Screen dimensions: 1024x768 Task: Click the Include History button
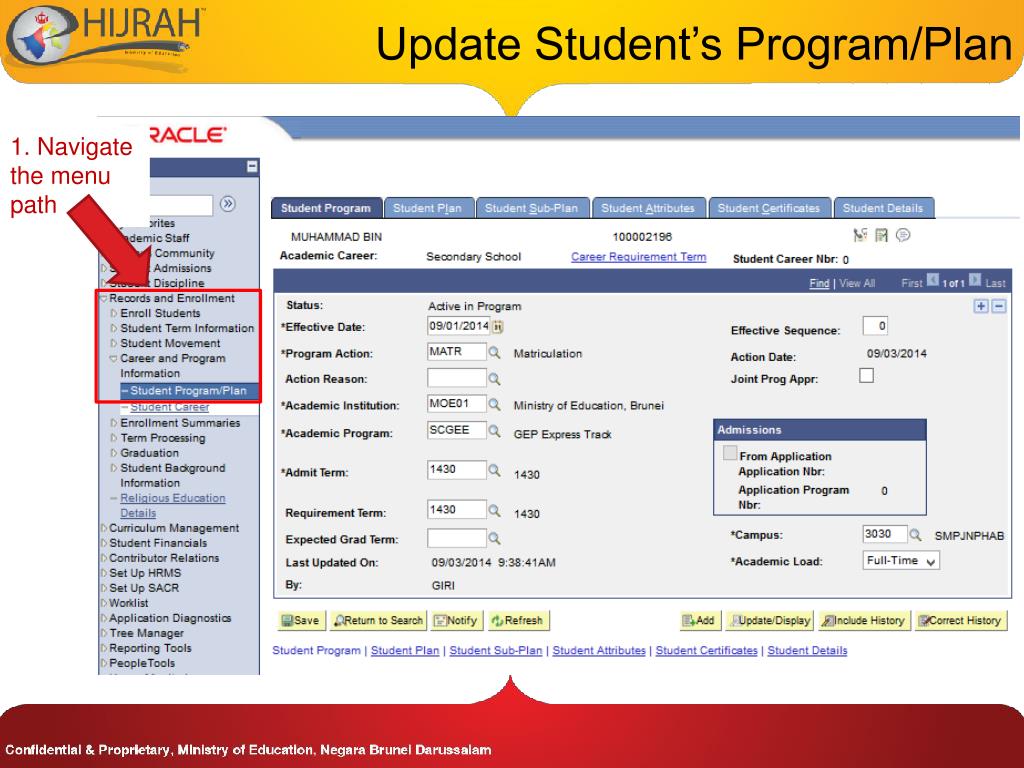point(865,620)
